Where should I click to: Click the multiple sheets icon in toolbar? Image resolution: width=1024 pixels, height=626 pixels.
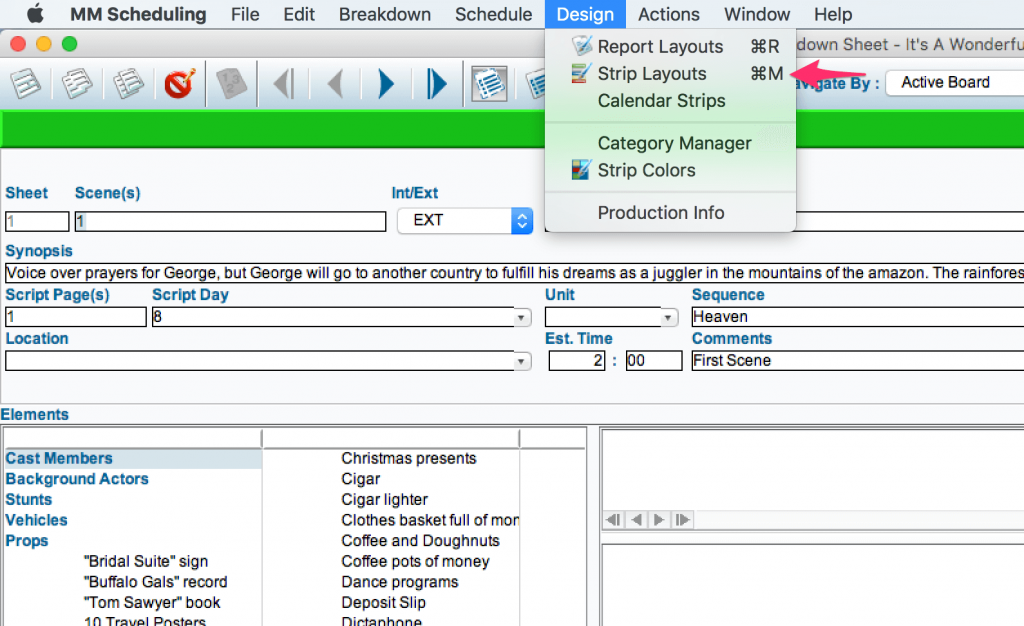(128, 84)
